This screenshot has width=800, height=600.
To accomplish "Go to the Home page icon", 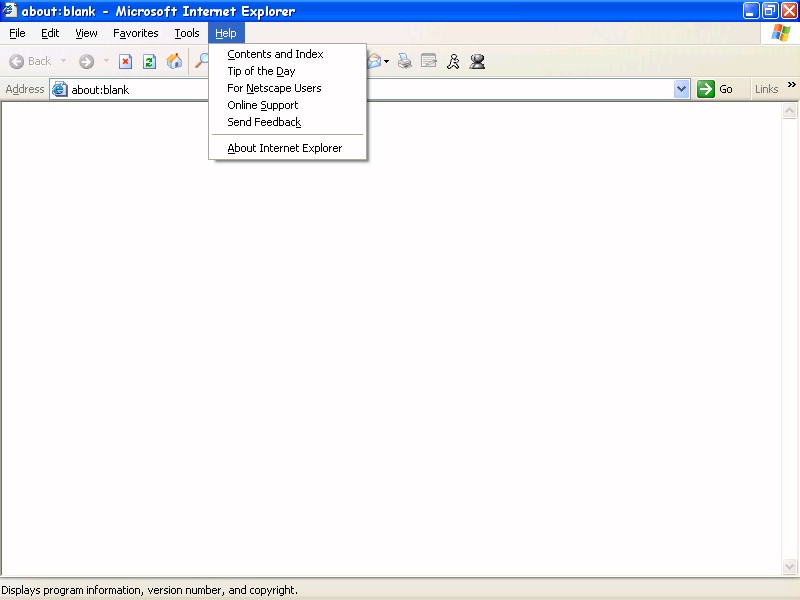I will 174,61.
